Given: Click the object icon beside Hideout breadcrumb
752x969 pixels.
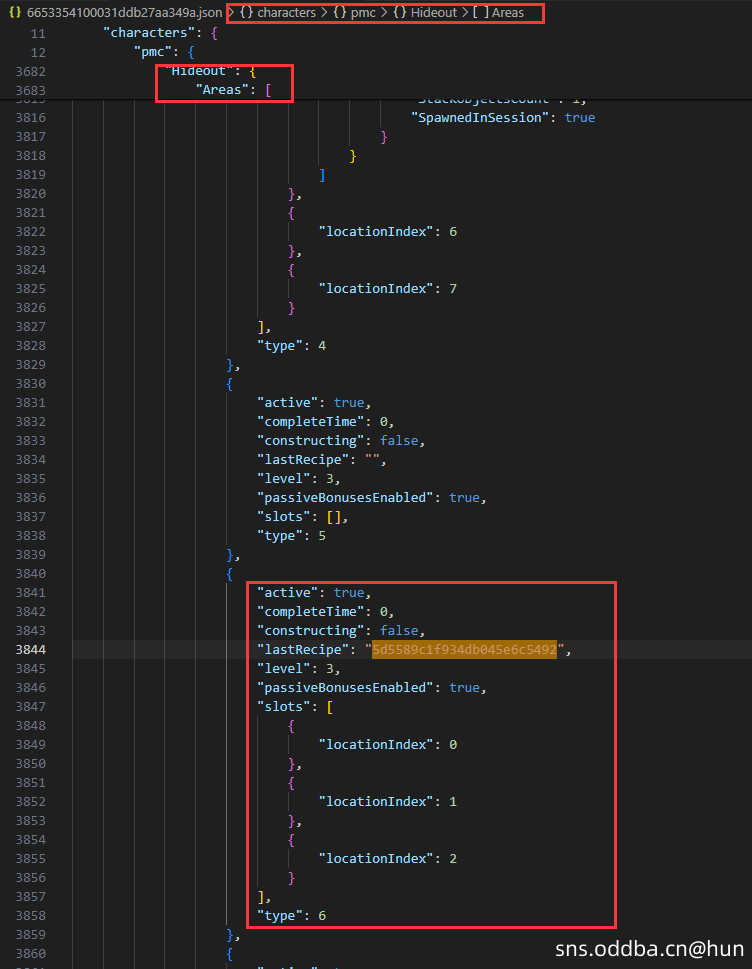Looking at the screenshot, I should tap(427, 13).
